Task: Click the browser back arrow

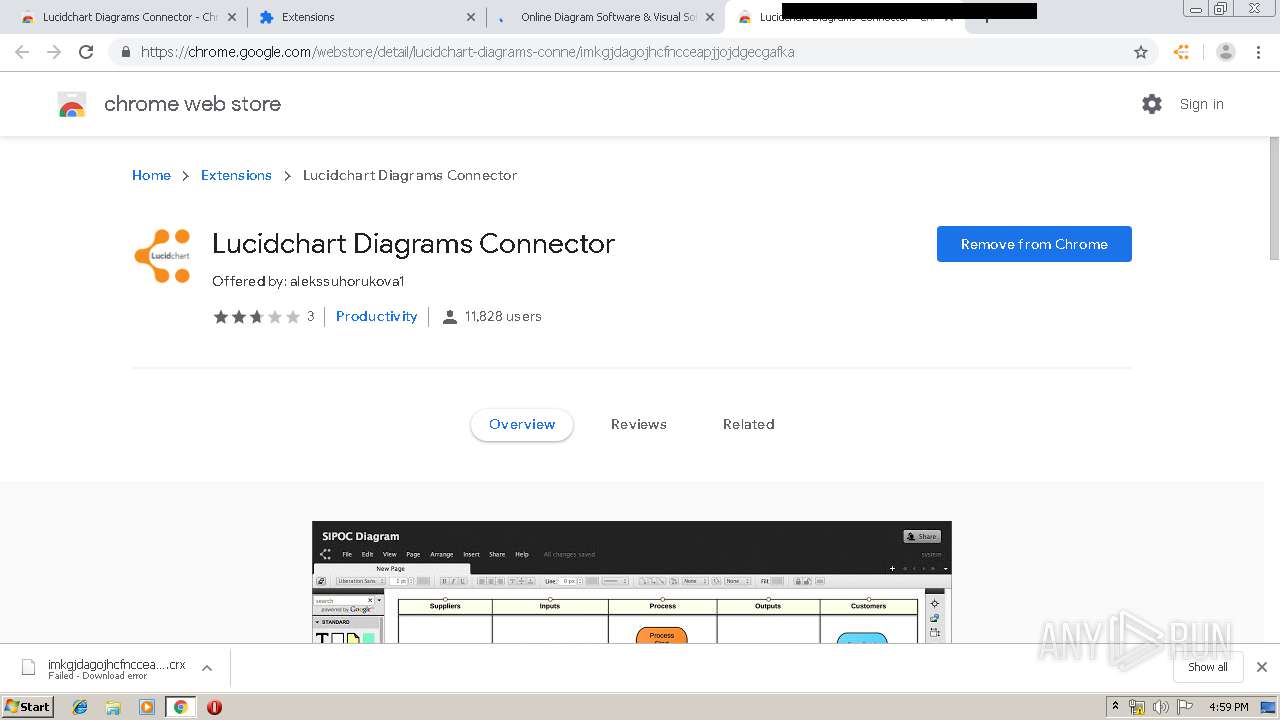Action: tap(22, 52)
